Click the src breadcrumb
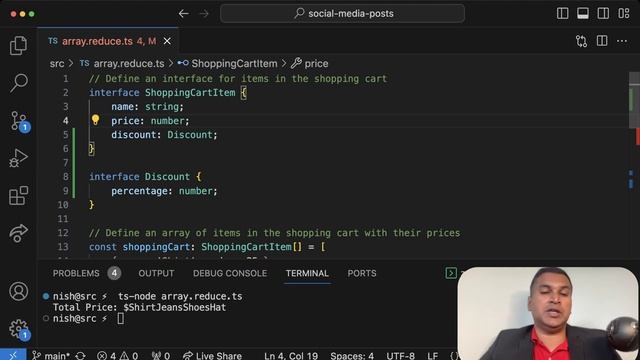640x360 pixels. pos(57,64)
